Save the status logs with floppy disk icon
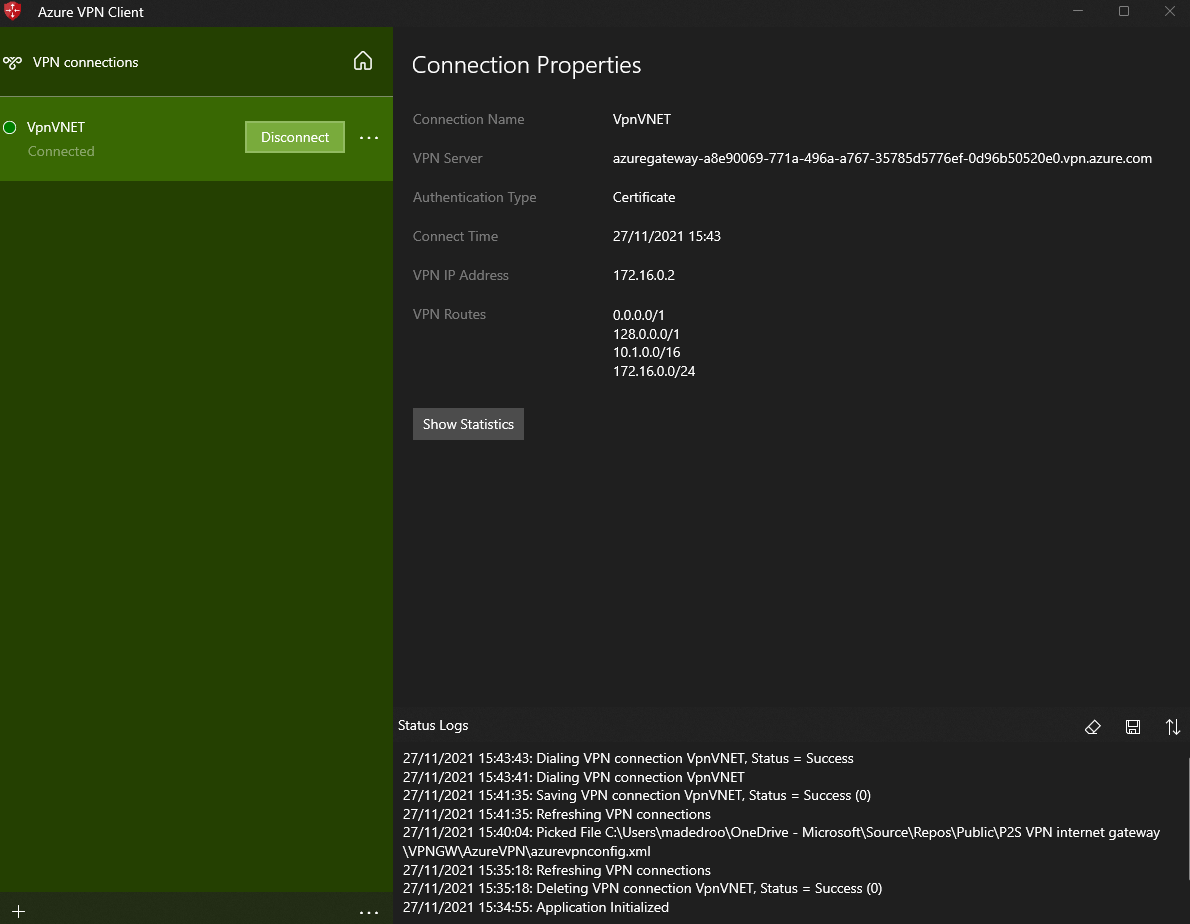The height and width of the screenshot is (924, 1190). (1133, 727)
